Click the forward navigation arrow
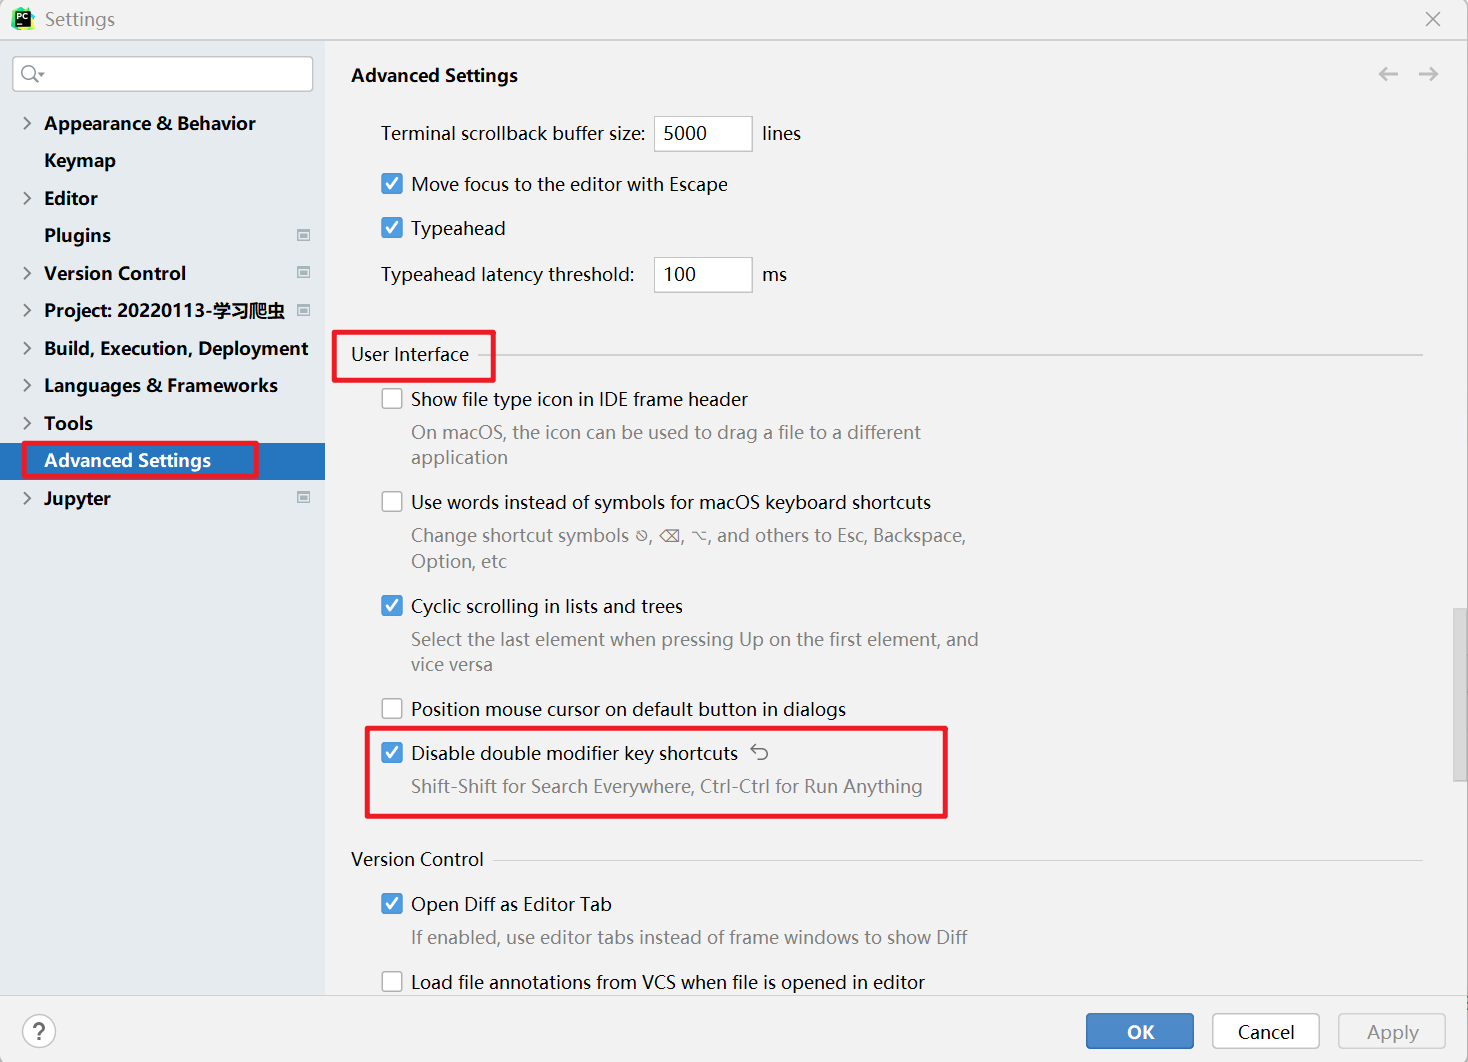 point(1428,73)
